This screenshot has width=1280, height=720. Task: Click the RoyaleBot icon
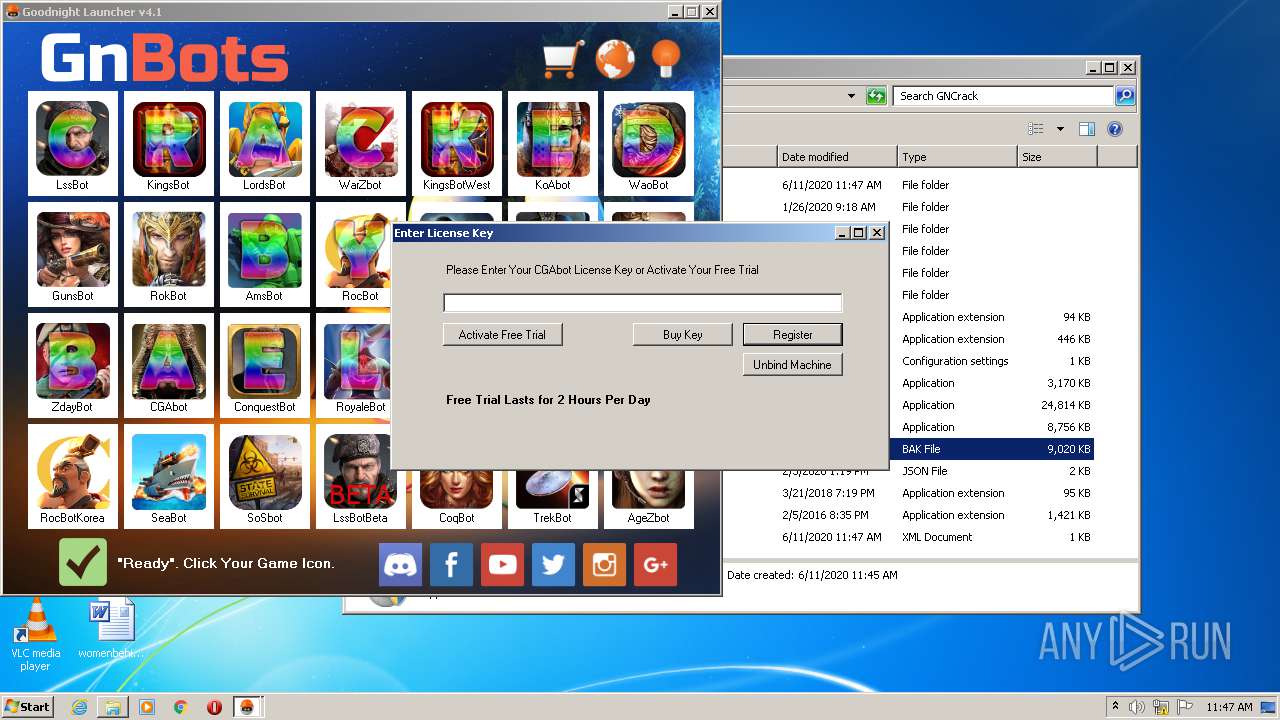[353, 365]
